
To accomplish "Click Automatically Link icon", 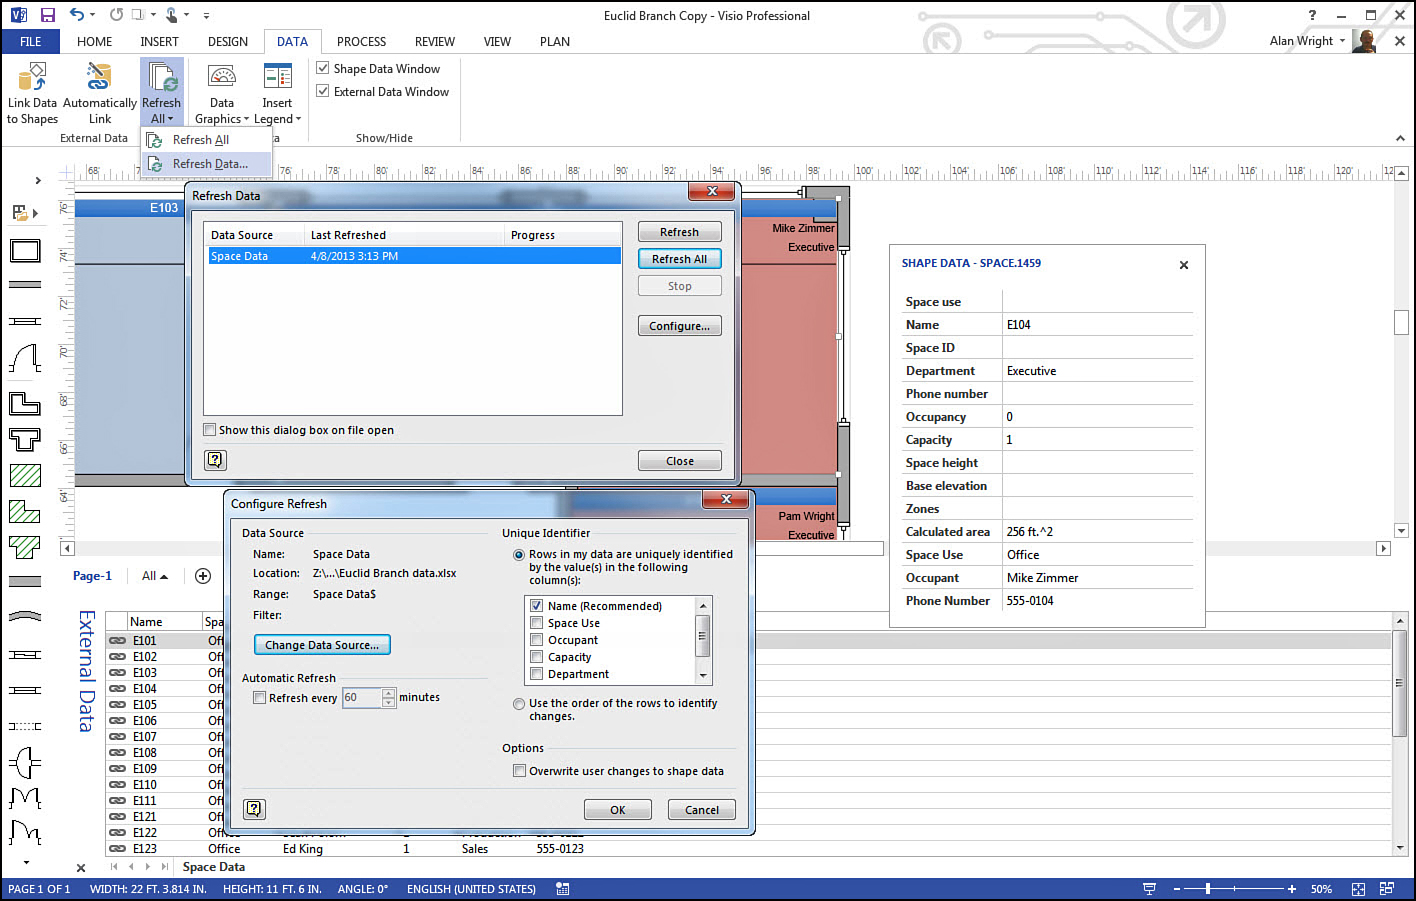I will click(x=99, y=77).
